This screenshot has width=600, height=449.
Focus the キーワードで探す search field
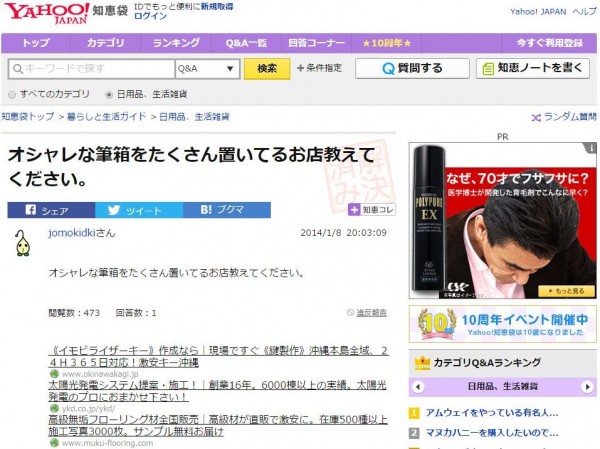90,69
